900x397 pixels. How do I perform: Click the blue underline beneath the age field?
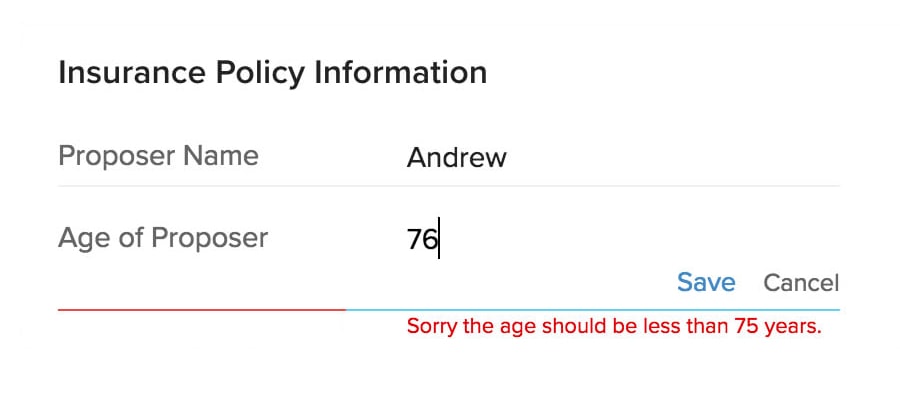[593, 310]
